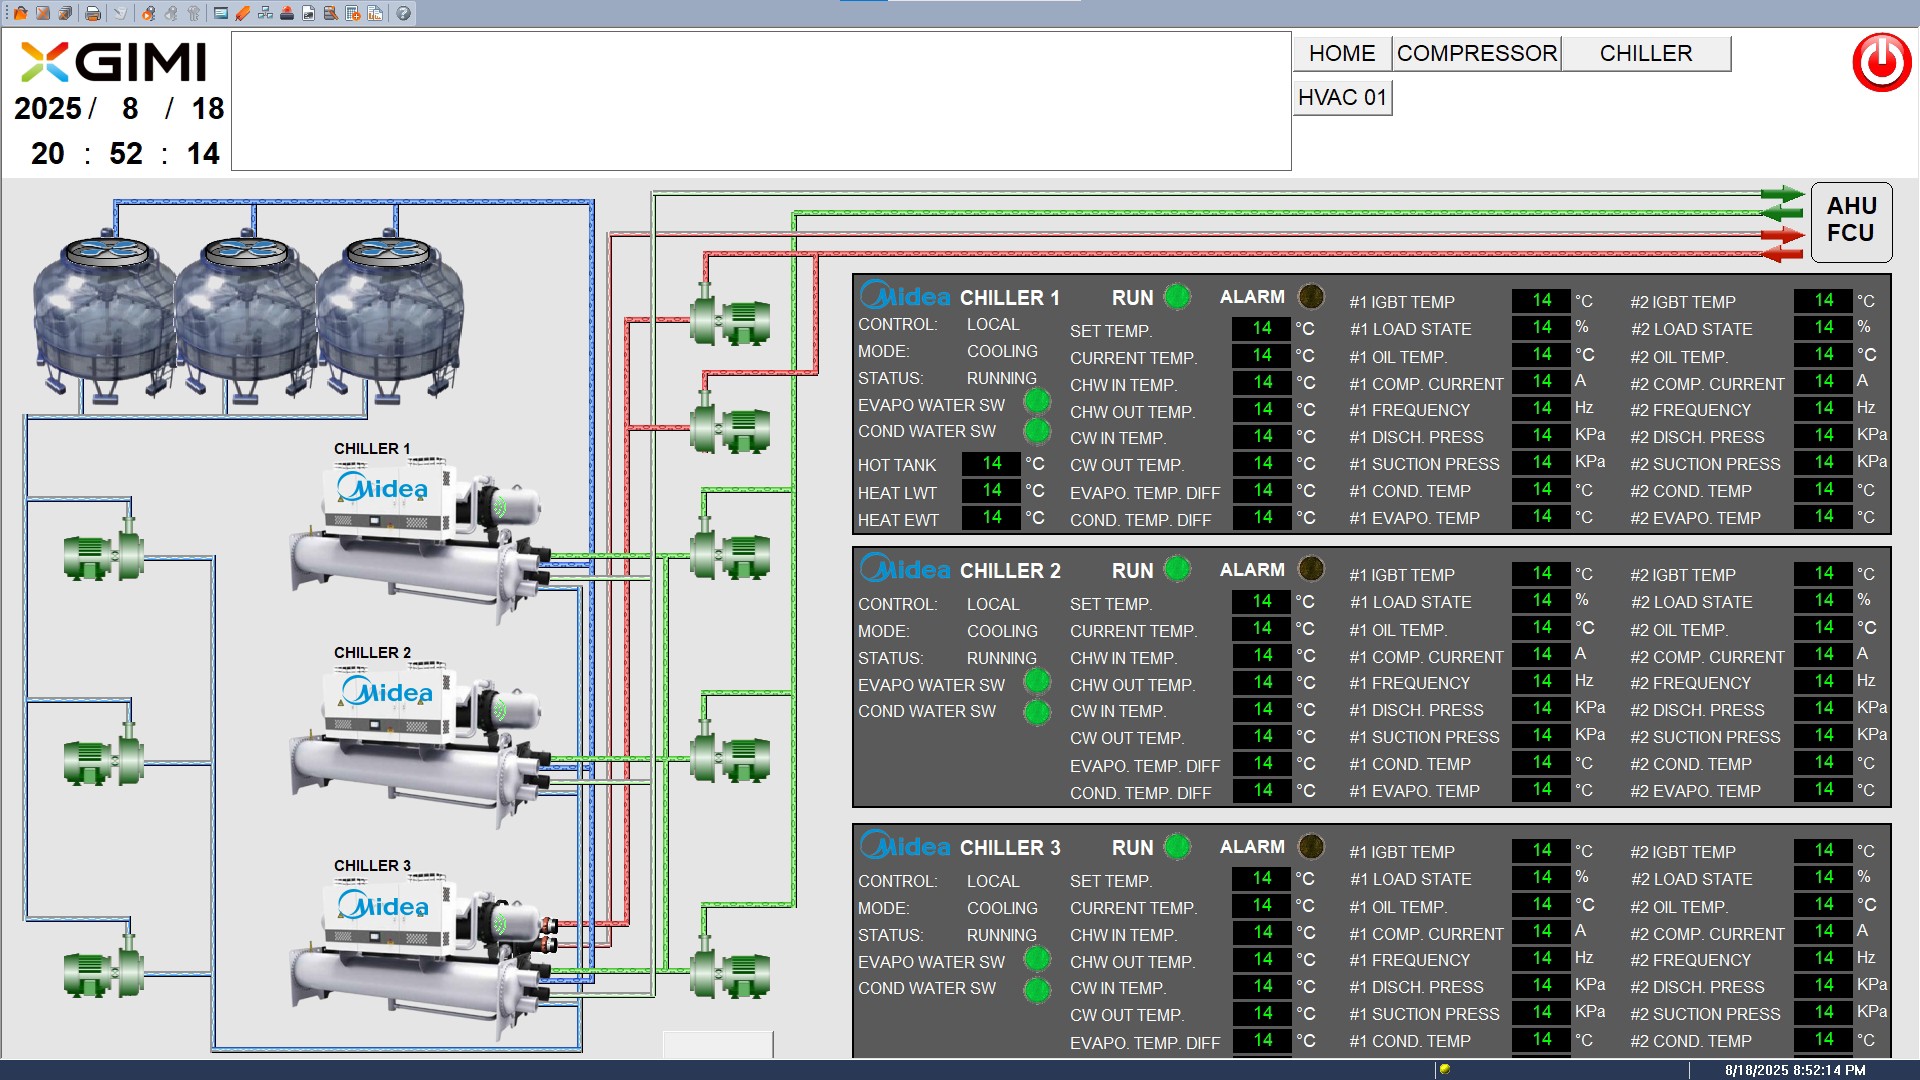Click the grayed user logout key icon
Viewport: 1920px width, 1080px height.
pyautogui.click(x=171, y=13)
